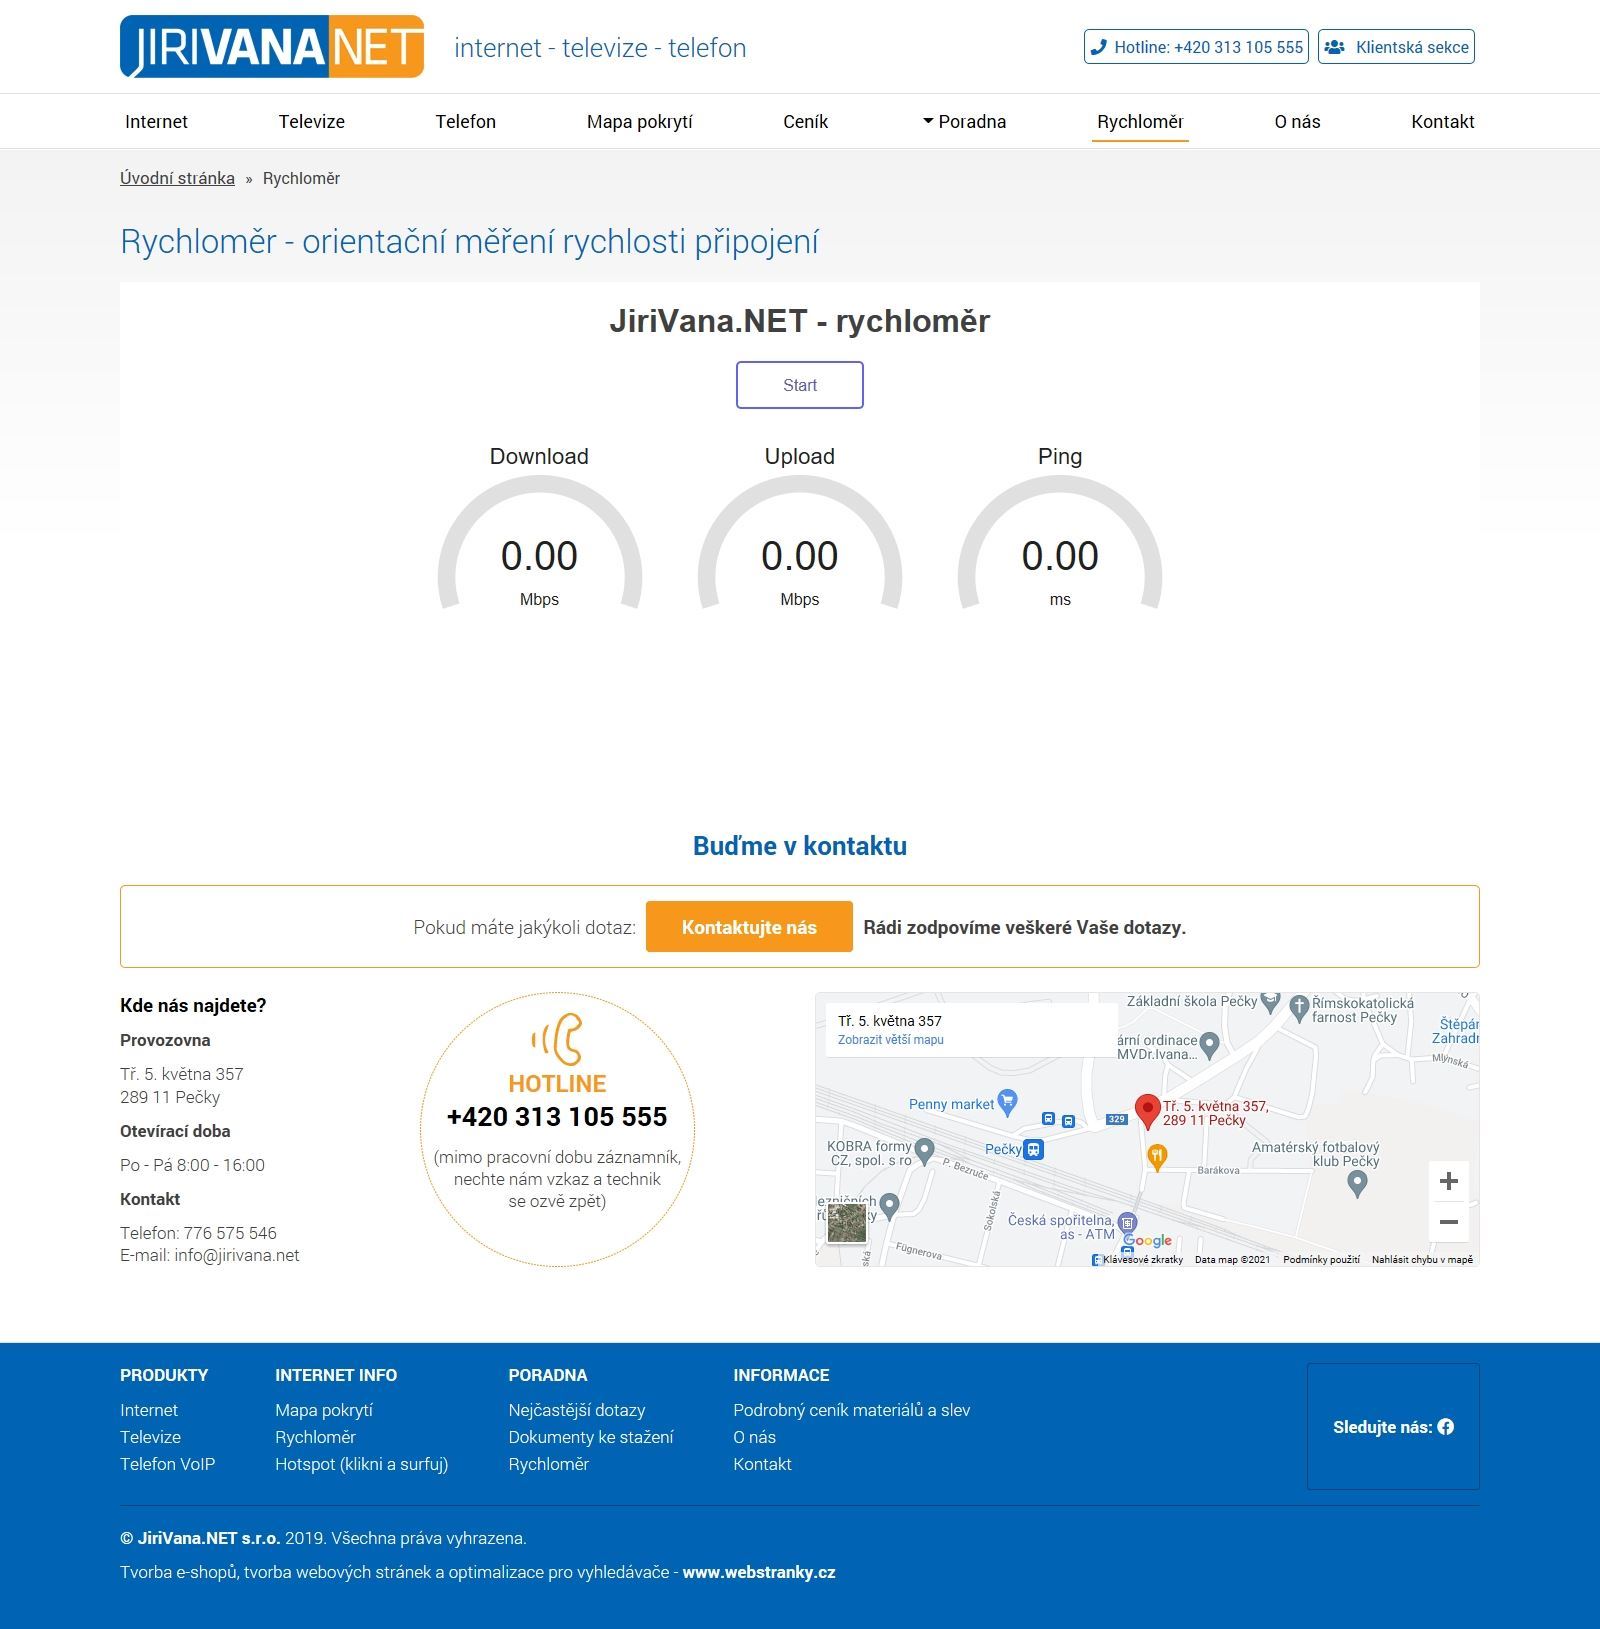
Task: Go to Mapa pokrytí in the navigation
Action: click(640, 122)
